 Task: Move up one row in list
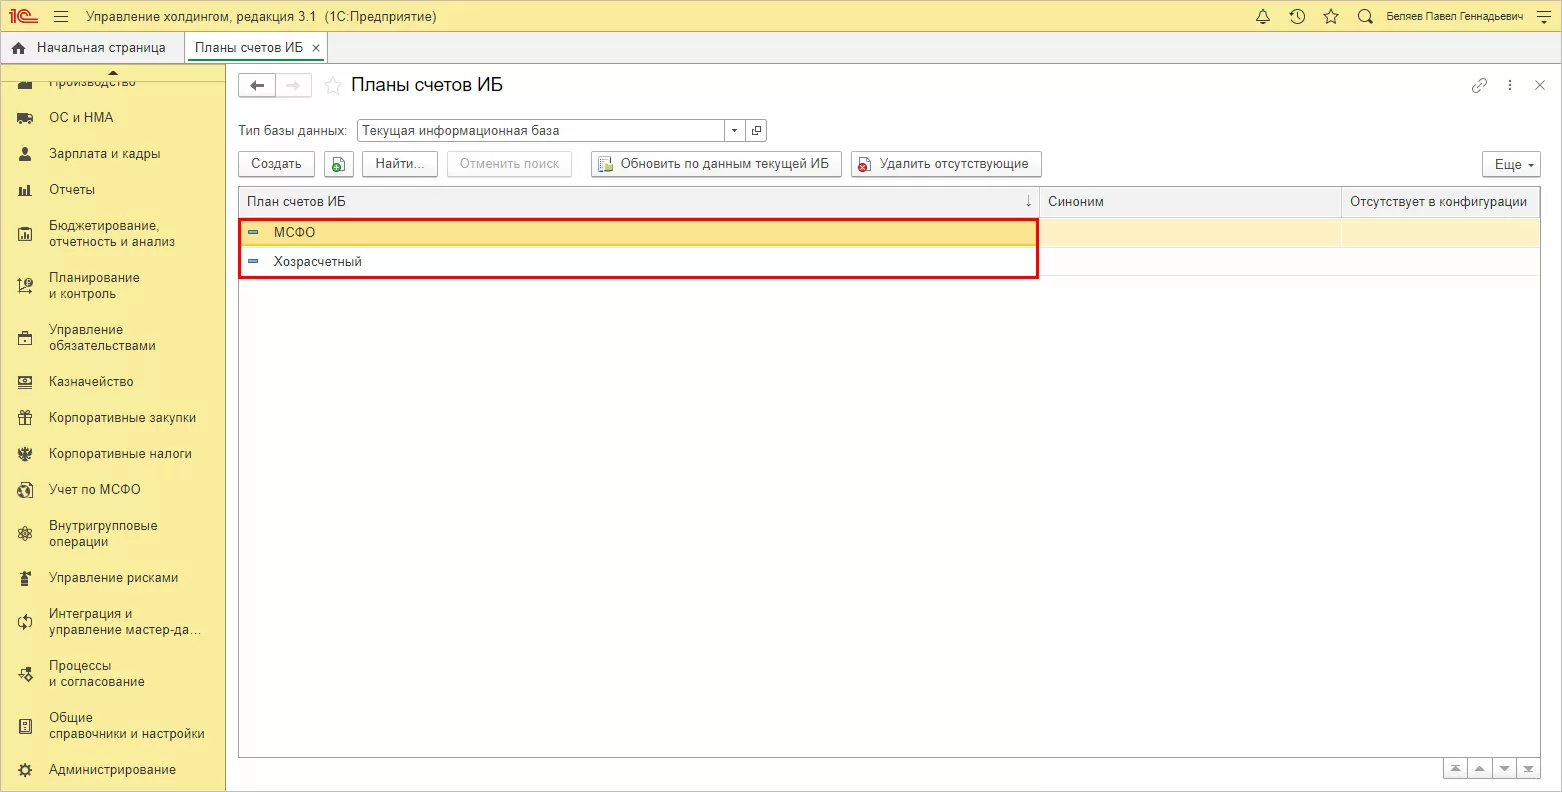coord(1479,769)
